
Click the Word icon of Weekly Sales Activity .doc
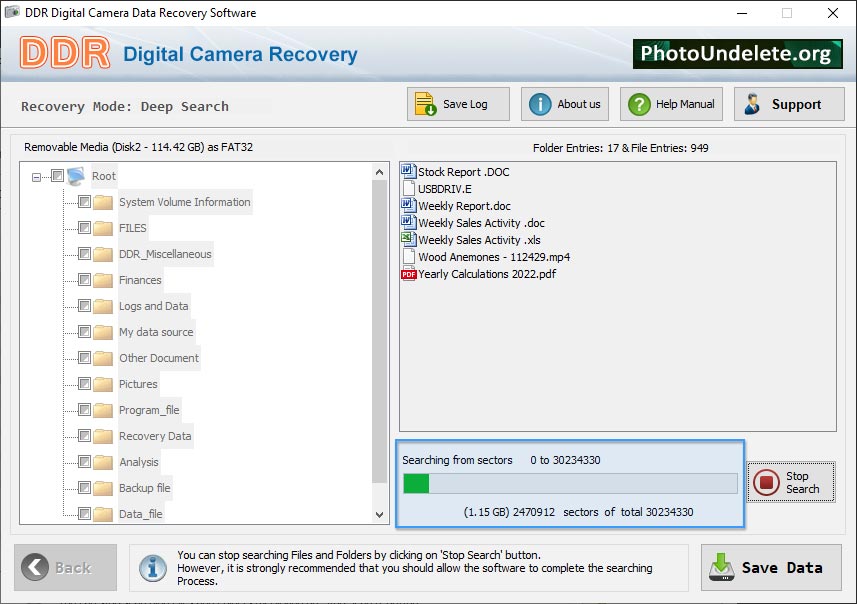[408, 222]
